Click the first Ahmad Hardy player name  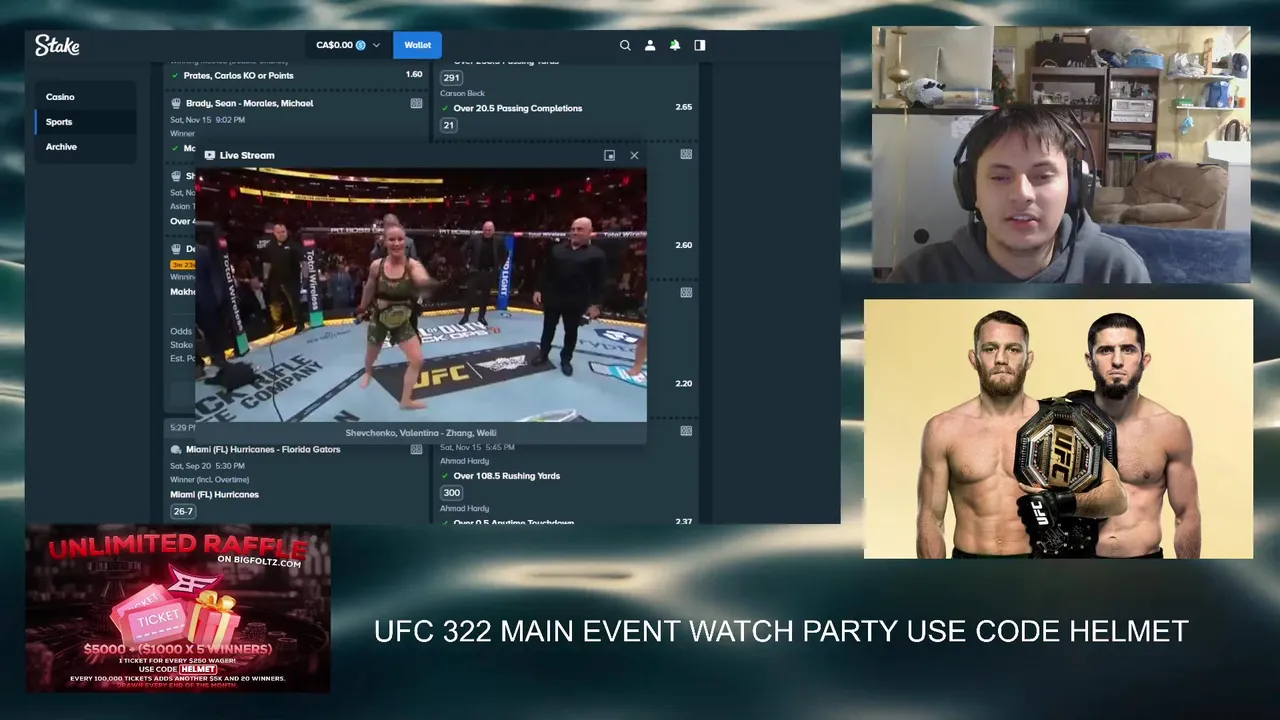coord(464,461)
